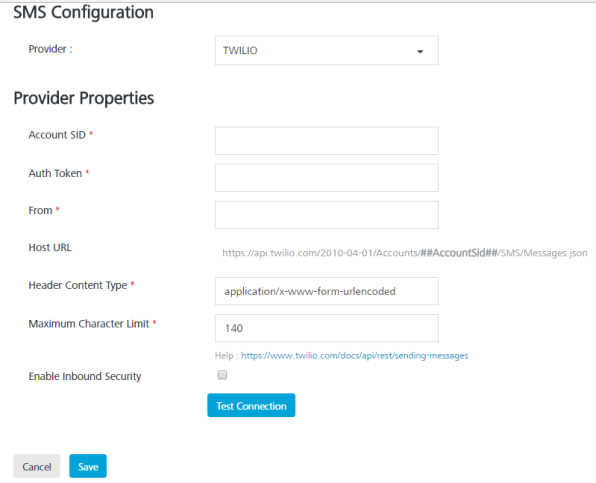Screen dimensions: 596x483
Task: Click the Account SID label
Action: tap(57, 135)
